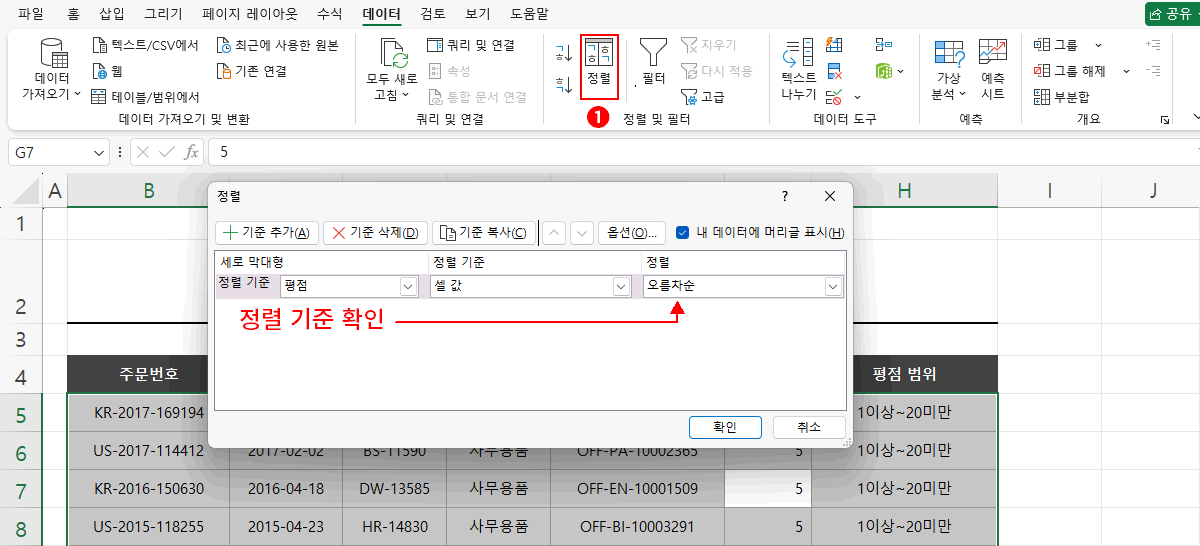Expand the 그룹 dropdown arrow

1098,45
